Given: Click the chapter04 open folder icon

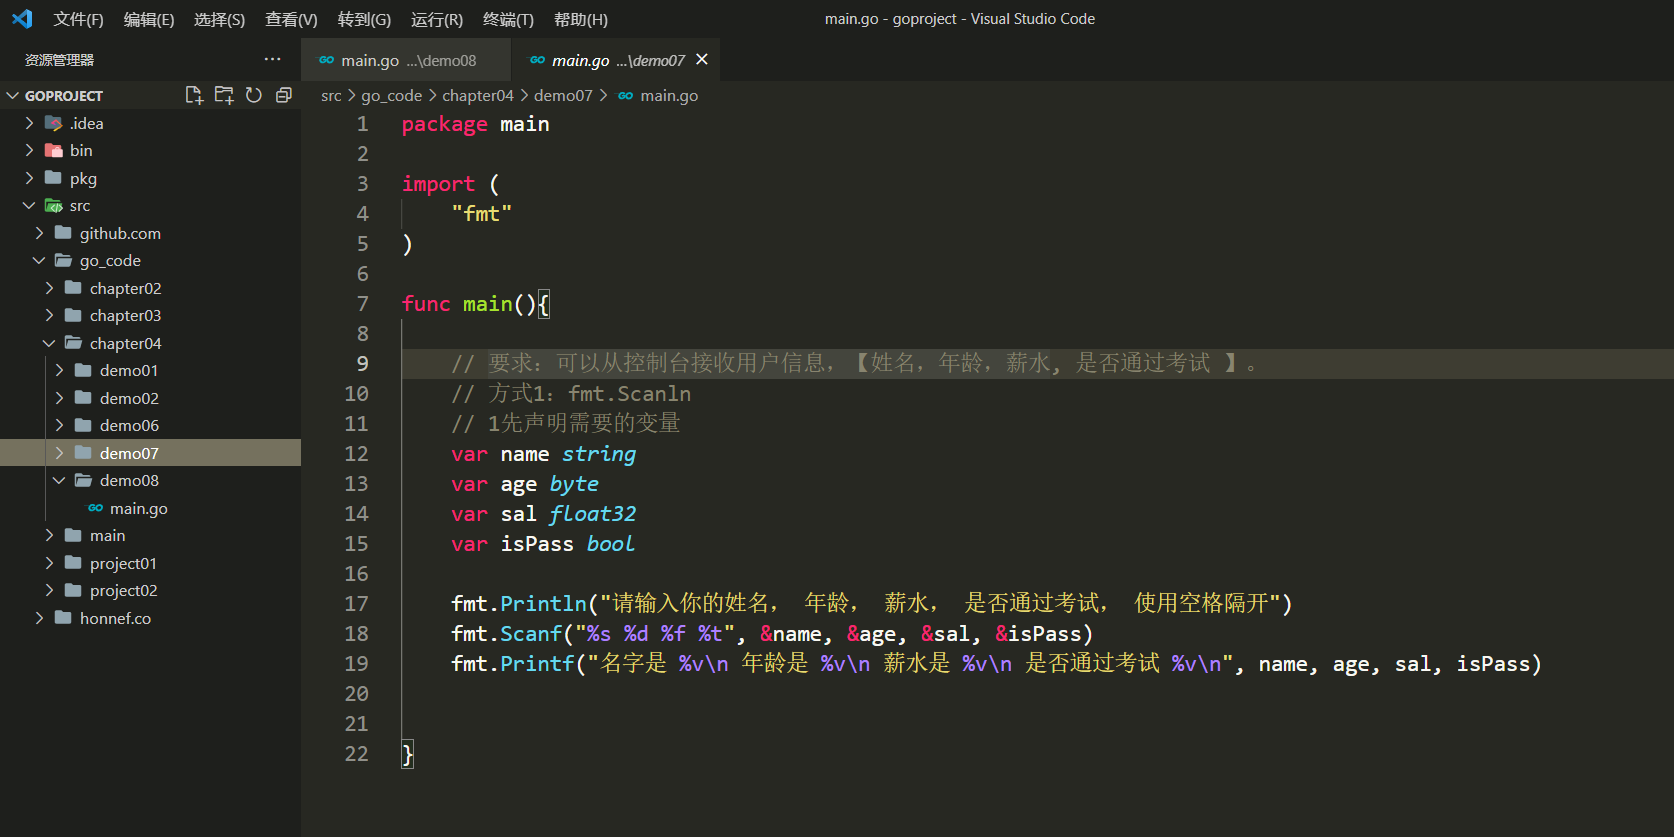Looking at the screenshot, I should point(74,343).
